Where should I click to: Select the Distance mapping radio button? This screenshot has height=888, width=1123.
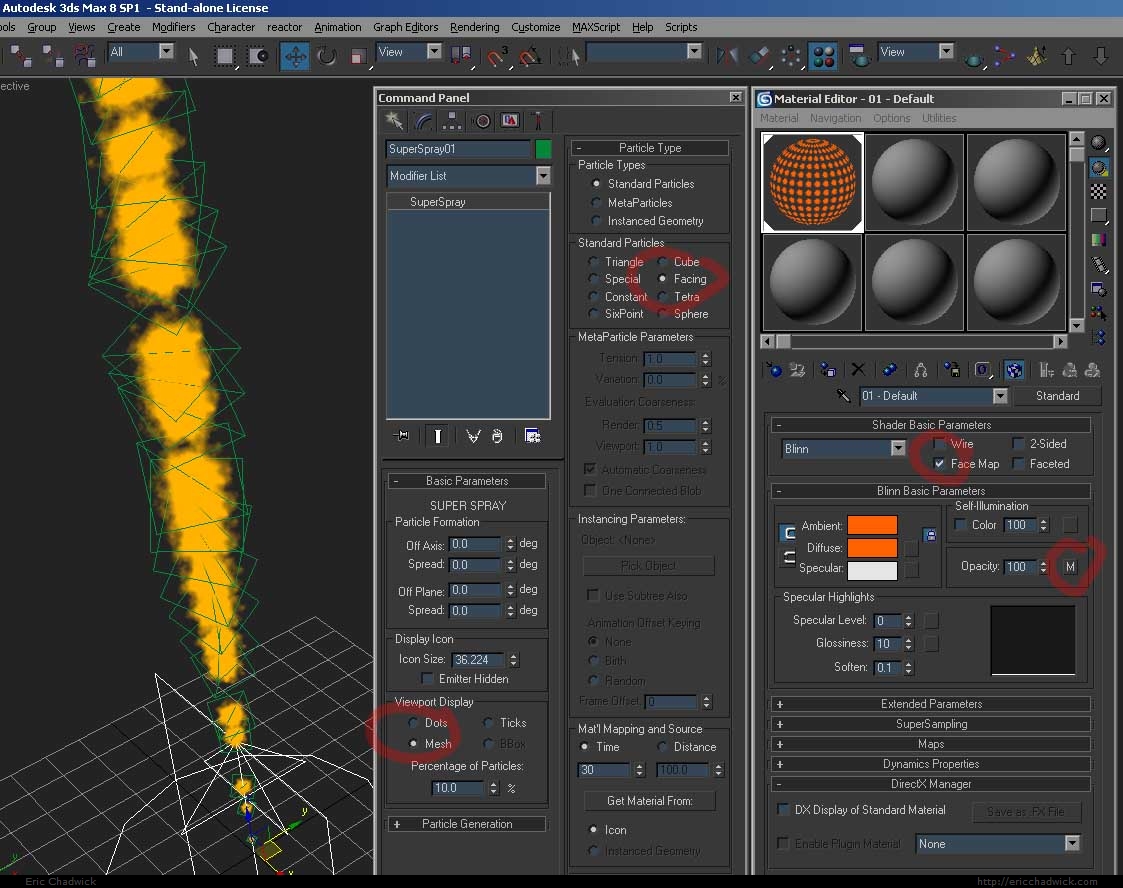(x=662, y=747)
